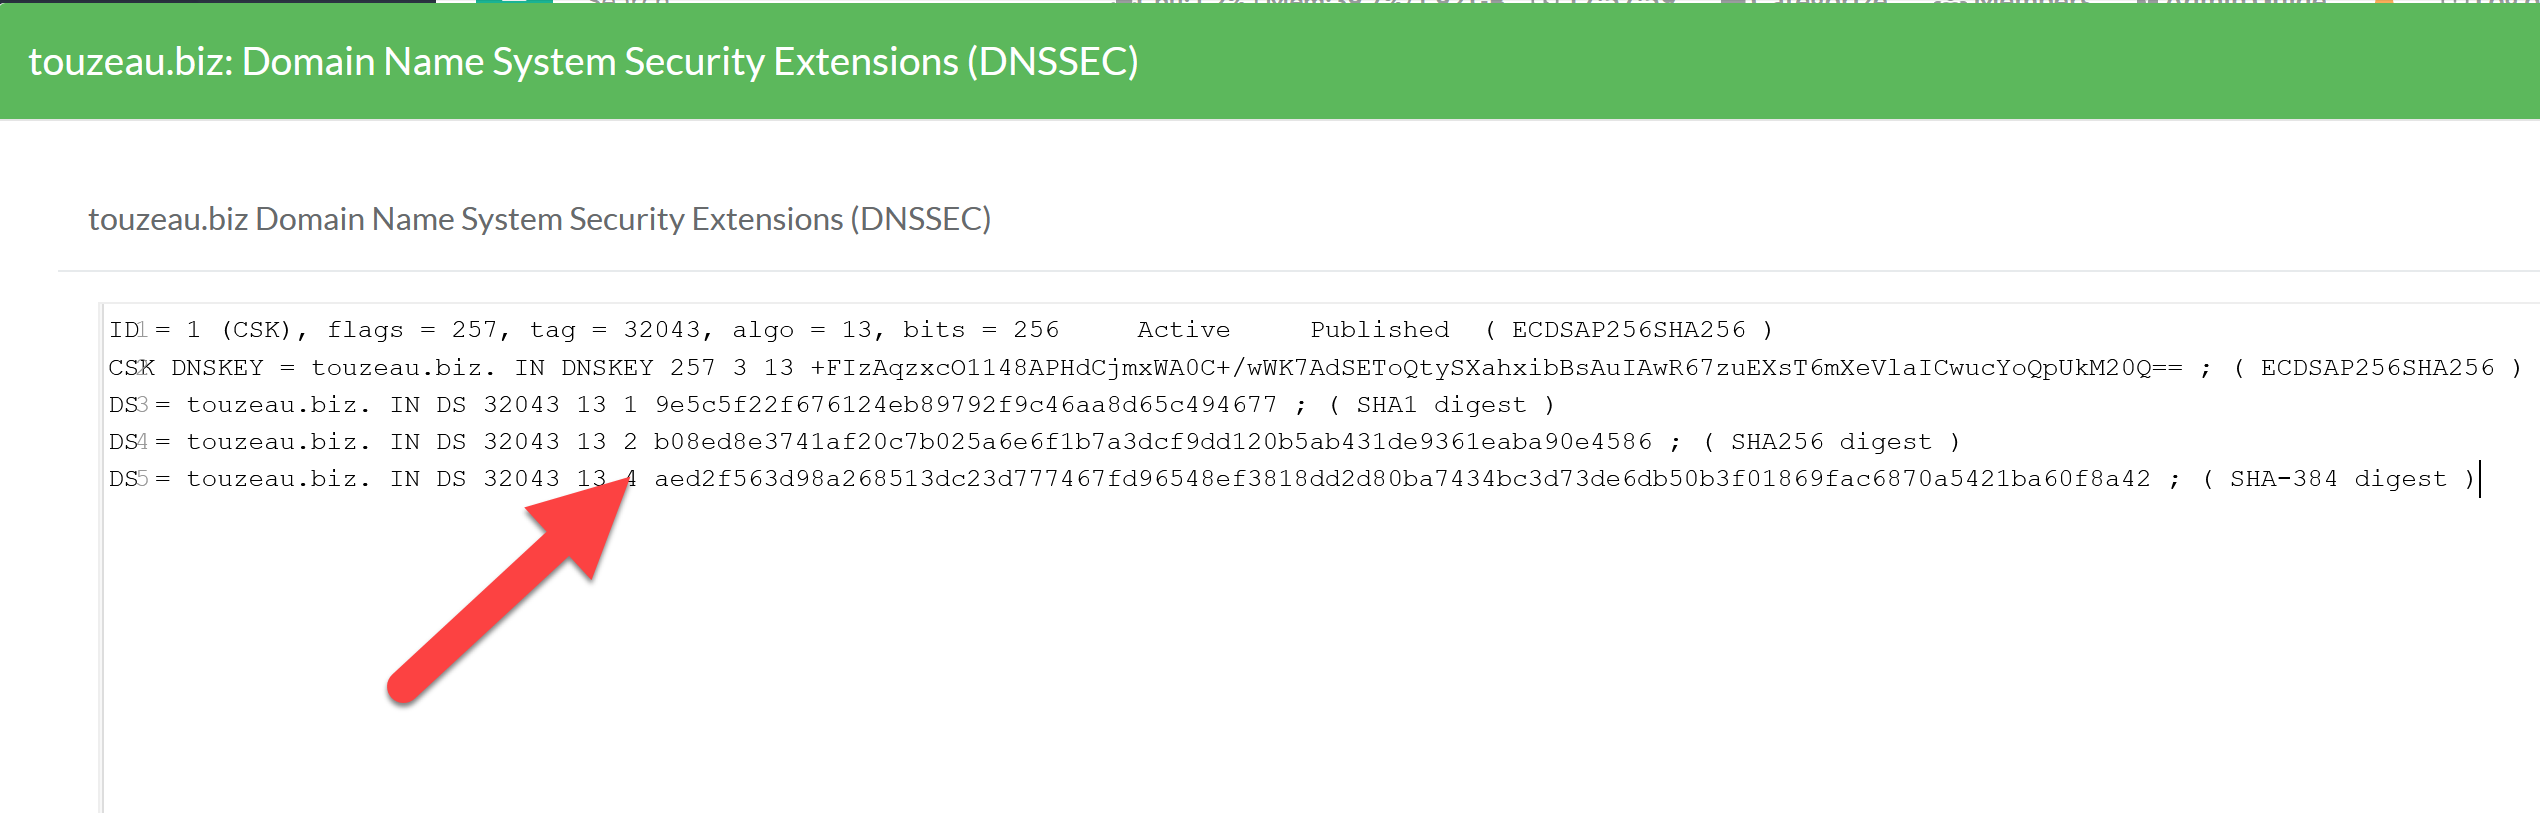Click the word Published in the key line

click(1379, 330)
